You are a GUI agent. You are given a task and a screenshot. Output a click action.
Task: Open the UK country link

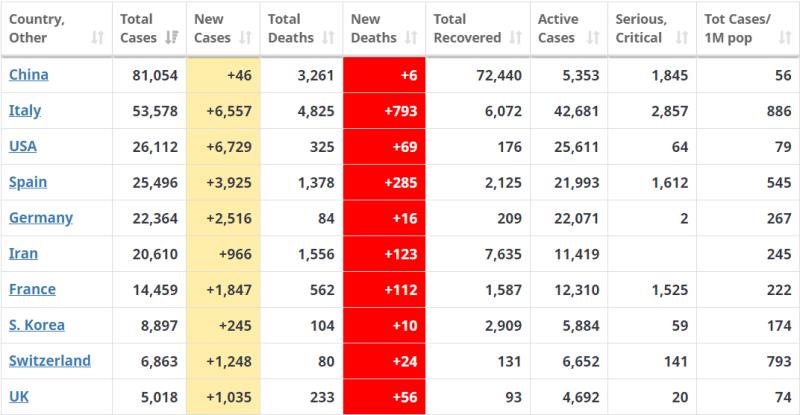(x=18, y=397)
